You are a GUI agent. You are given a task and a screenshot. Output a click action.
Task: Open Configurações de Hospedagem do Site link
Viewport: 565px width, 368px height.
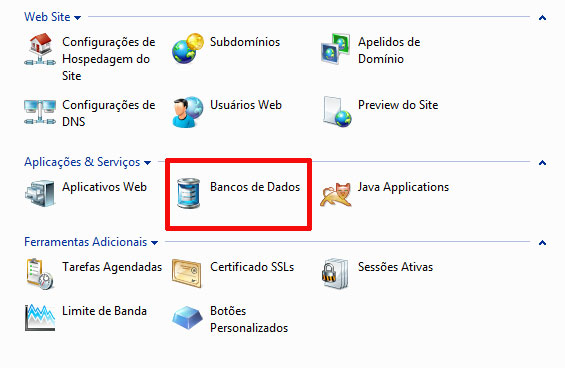pos(108,59)
